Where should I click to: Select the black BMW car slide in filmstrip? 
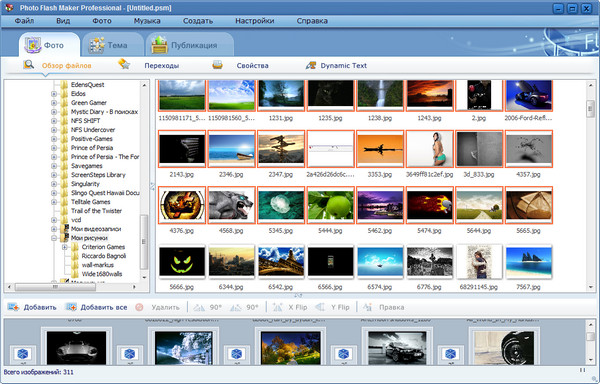coord(397,347)
